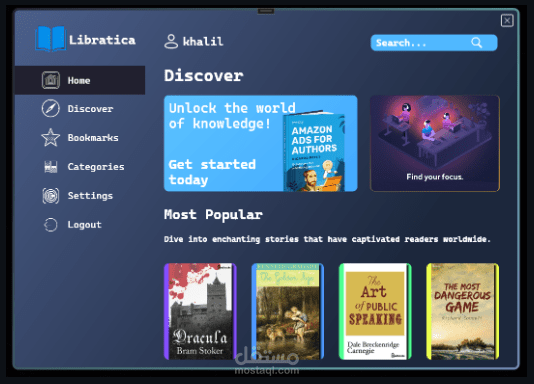Click the Home house icon
Viewport: 534px width, 384px height.
click(x=51, y=80)
